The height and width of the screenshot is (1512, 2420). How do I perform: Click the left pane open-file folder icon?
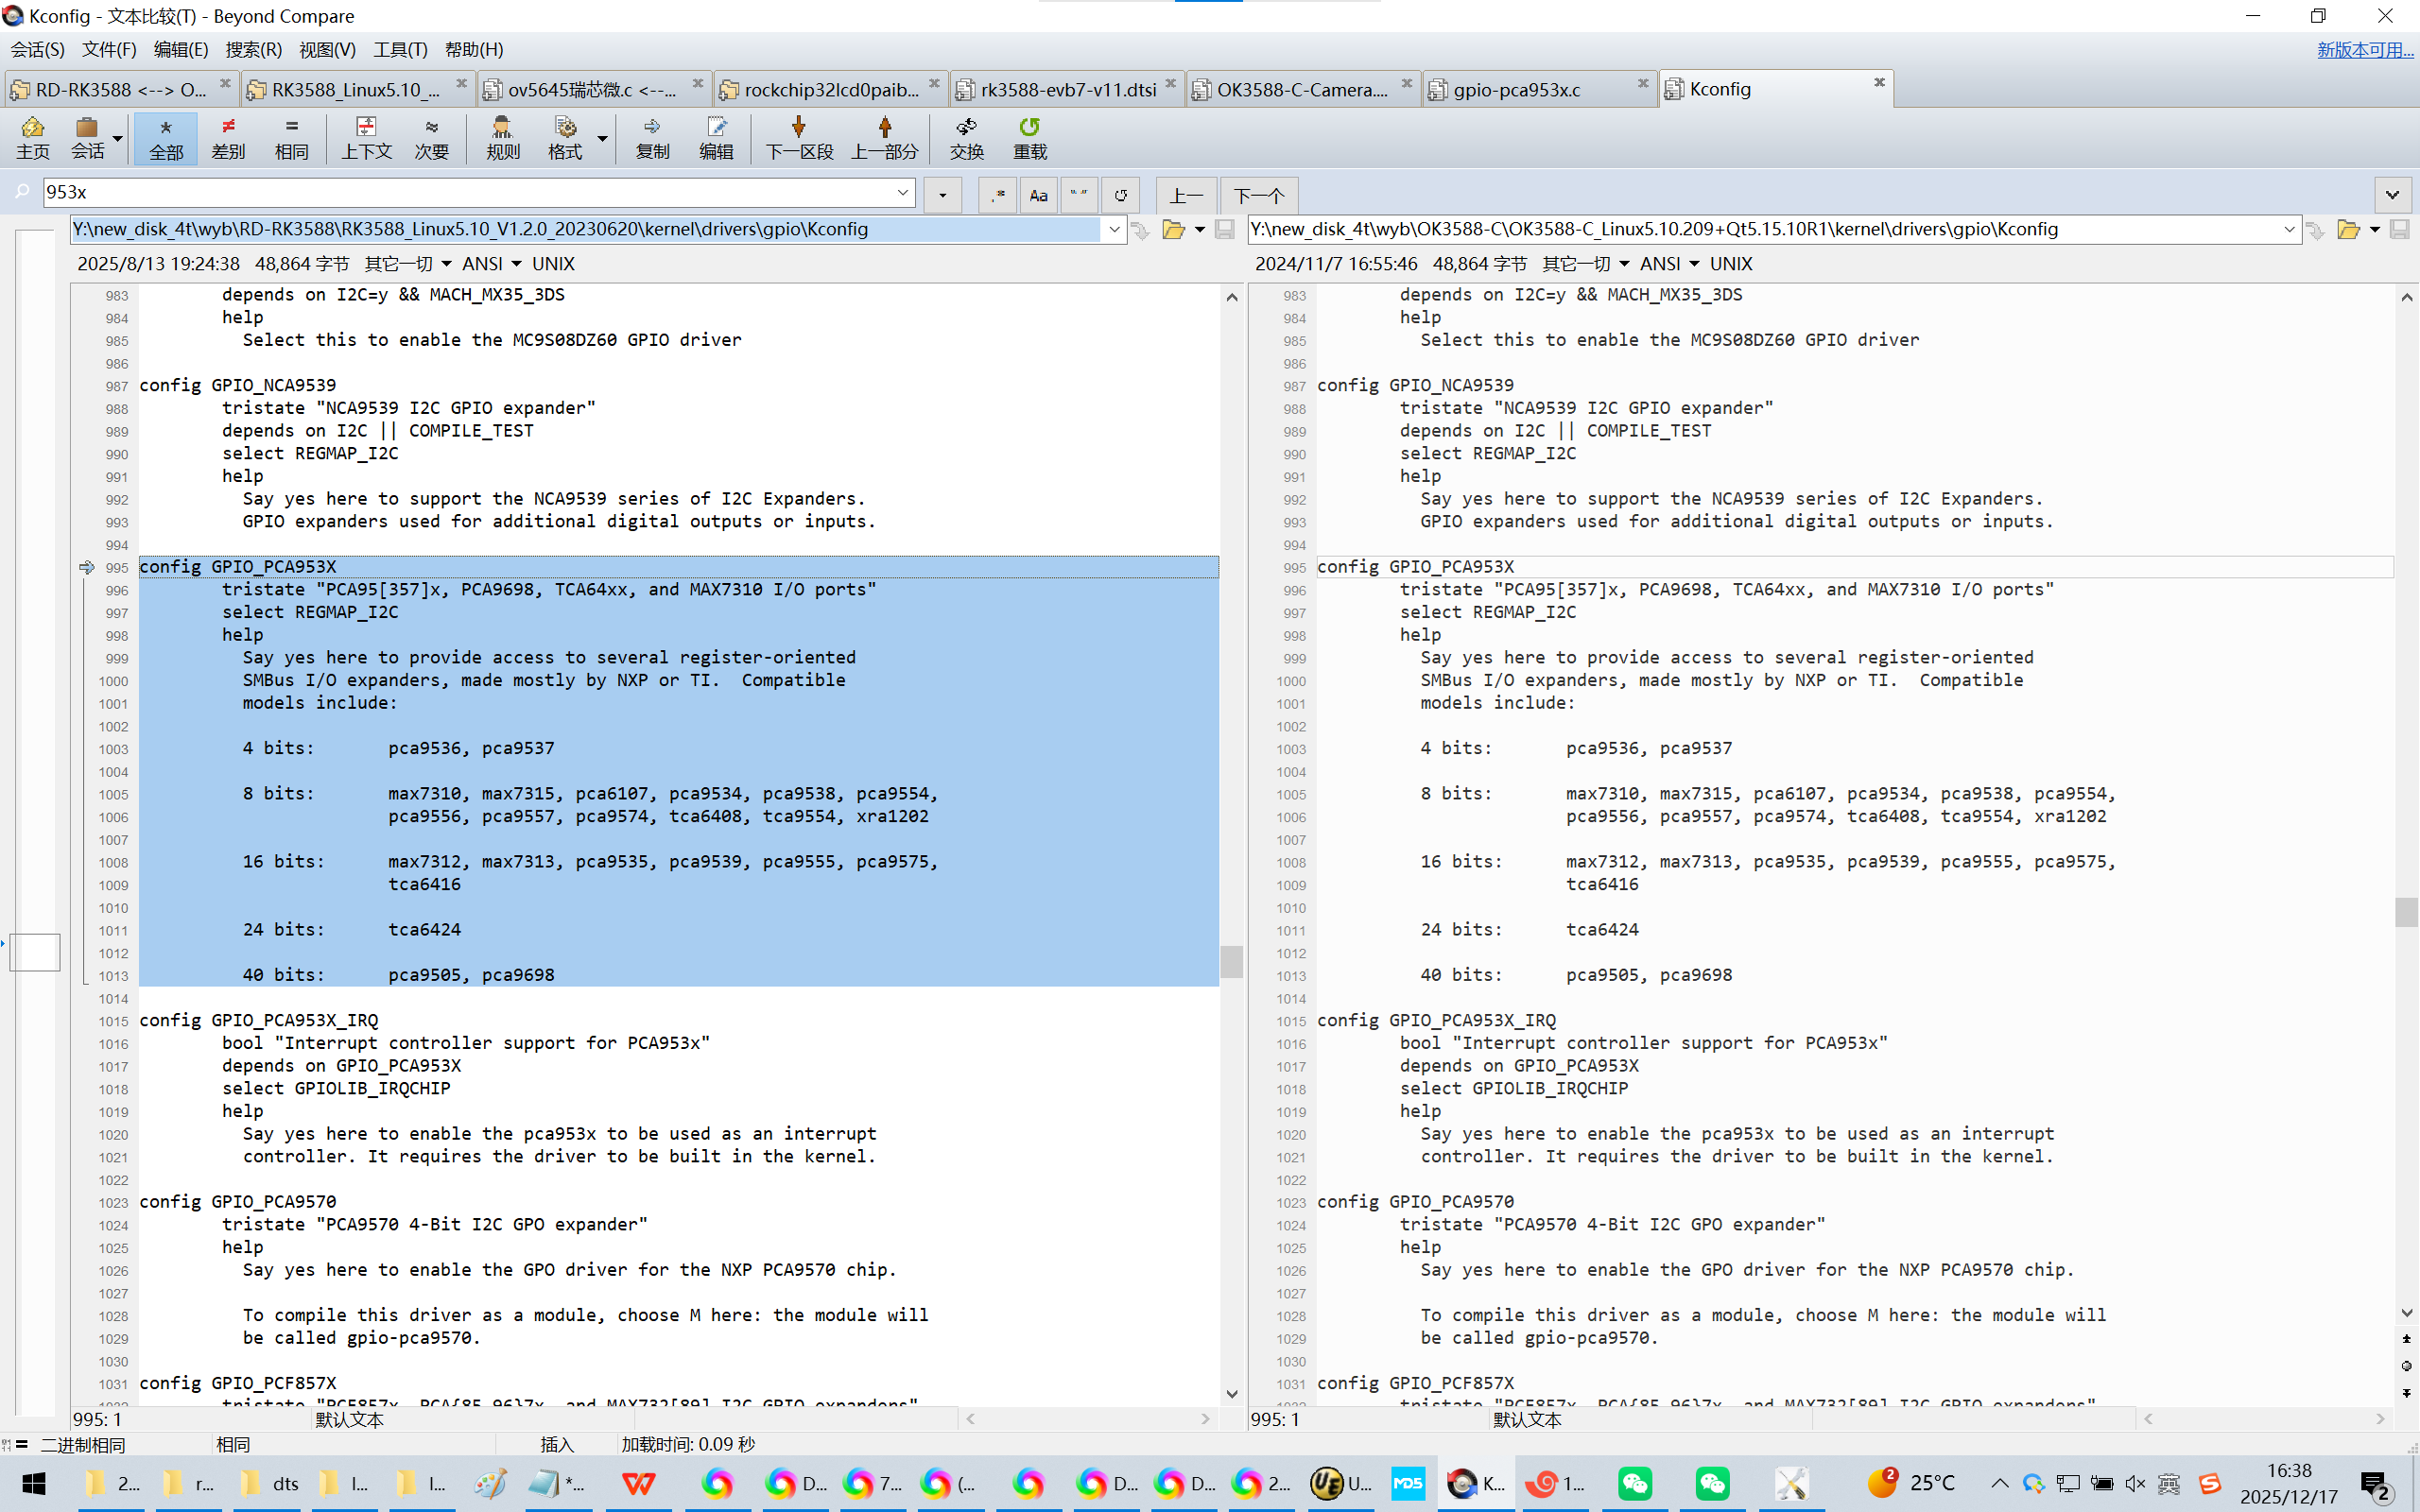click(1173, 230)
